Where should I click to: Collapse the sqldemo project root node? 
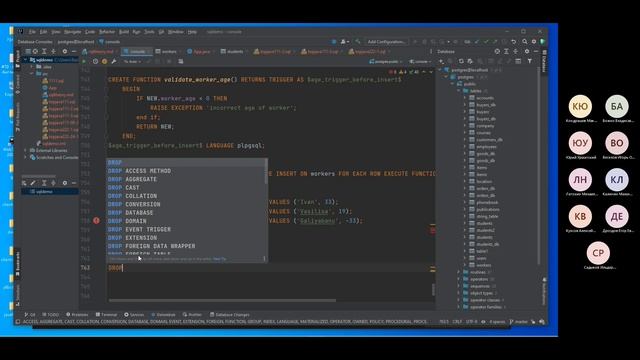click(26, 60)
